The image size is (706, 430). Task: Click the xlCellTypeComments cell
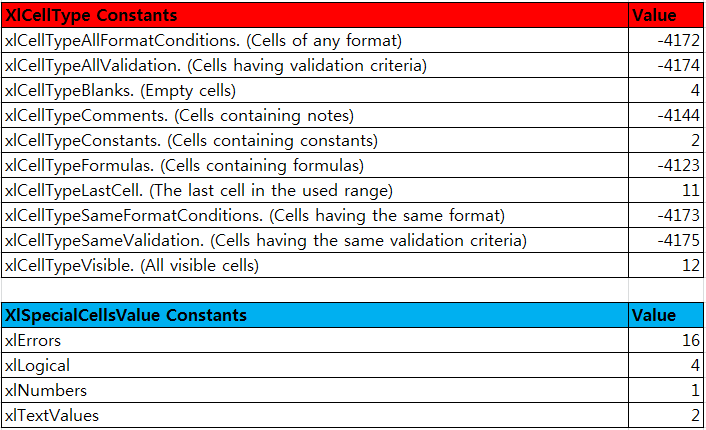point(315,115)
